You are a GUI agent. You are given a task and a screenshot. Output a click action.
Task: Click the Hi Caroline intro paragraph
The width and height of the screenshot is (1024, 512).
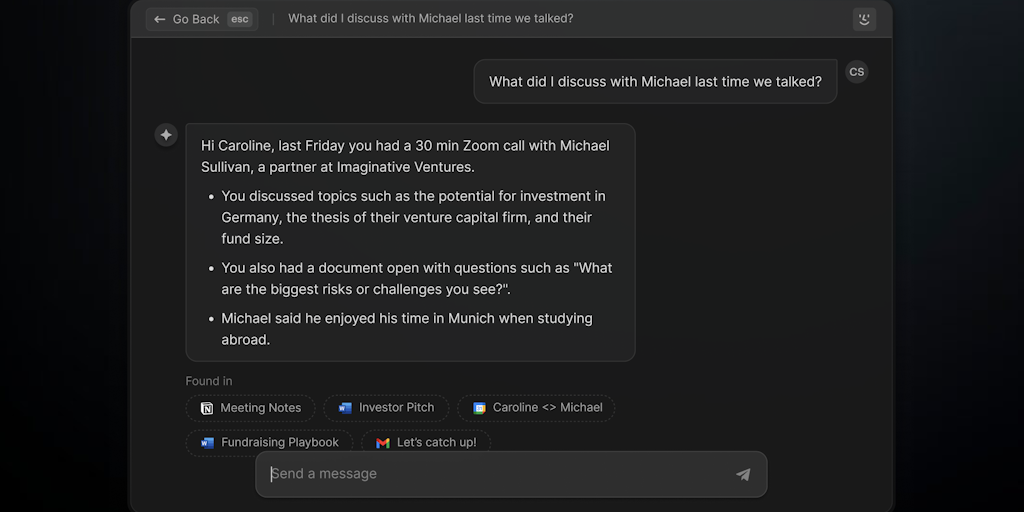(405, 156)
